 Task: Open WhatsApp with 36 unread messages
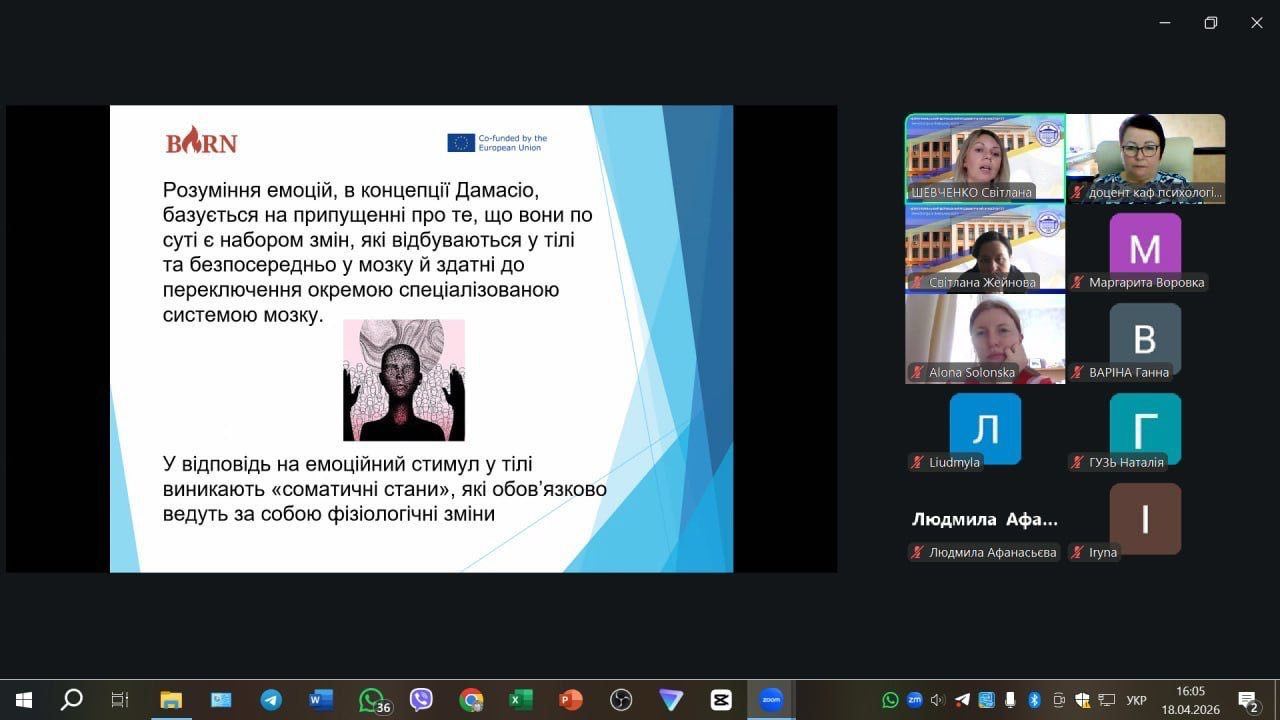click(372, 700)
